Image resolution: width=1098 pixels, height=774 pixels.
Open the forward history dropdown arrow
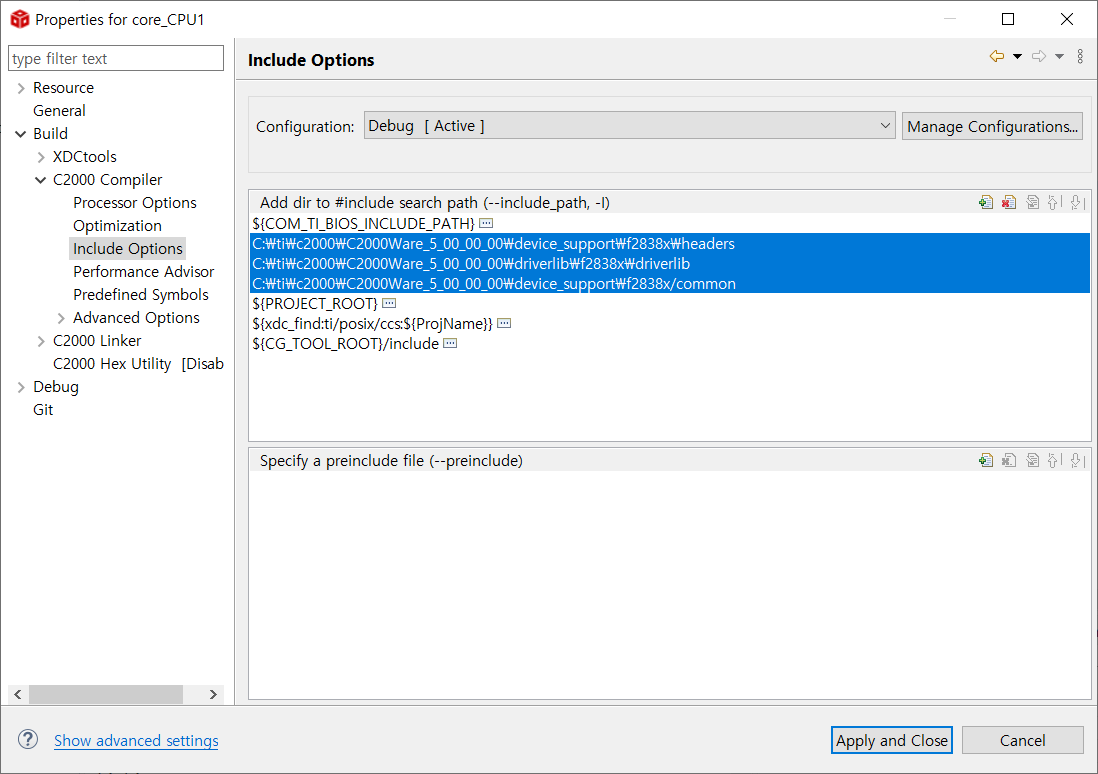[1059, 56]
